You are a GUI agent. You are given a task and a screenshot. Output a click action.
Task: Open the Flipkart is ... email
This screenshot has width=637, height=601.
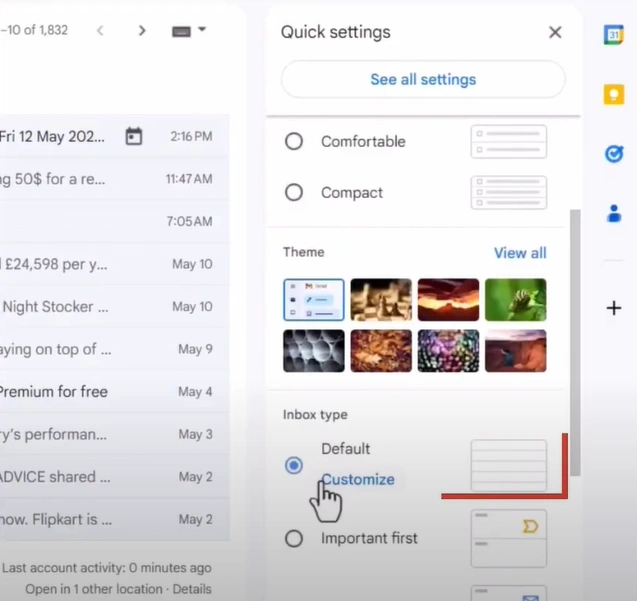[x=115, y=519]
